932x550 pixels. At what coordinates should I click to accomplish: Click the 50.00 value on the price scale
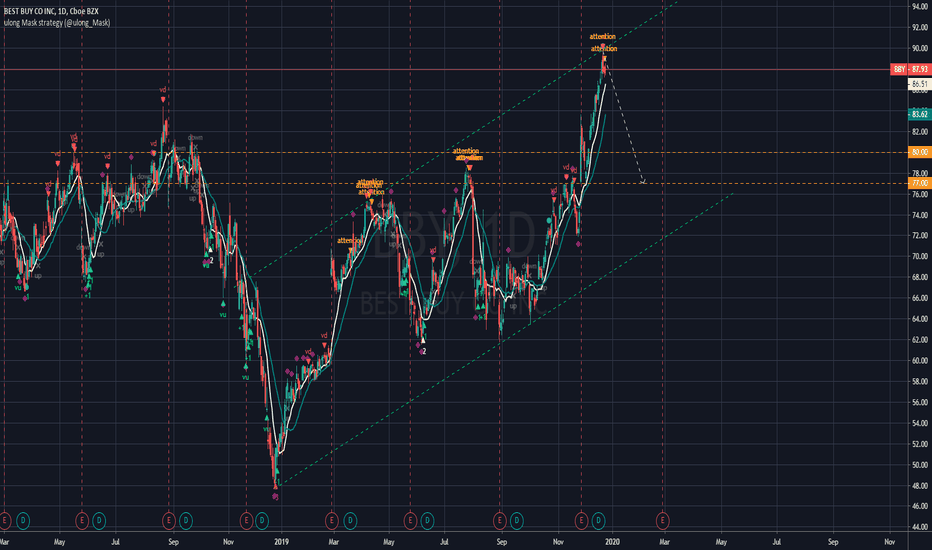click(x=920, y=464)
